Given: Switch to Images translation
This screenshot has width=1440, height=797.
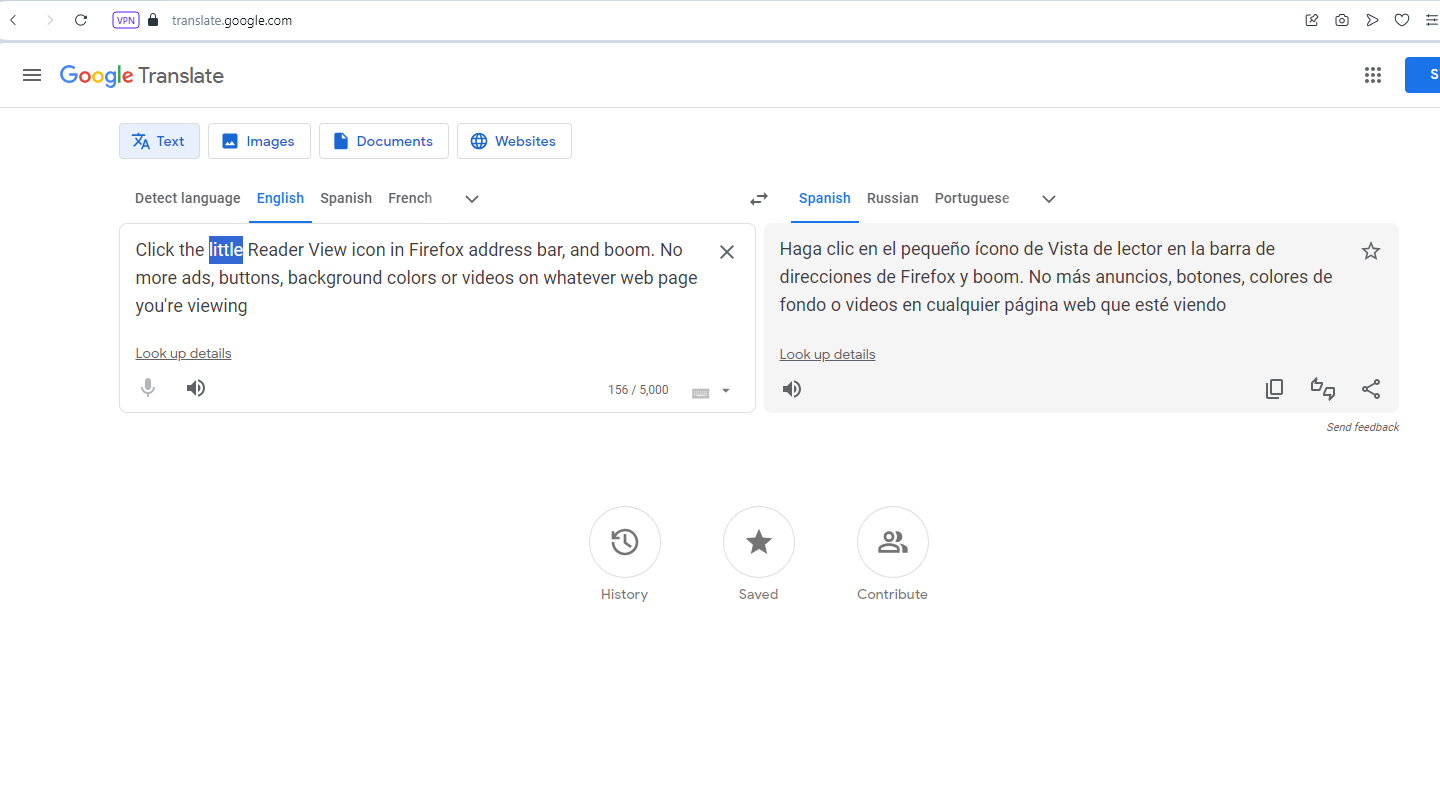Looking at the screenshot, I should coord(259,141).
